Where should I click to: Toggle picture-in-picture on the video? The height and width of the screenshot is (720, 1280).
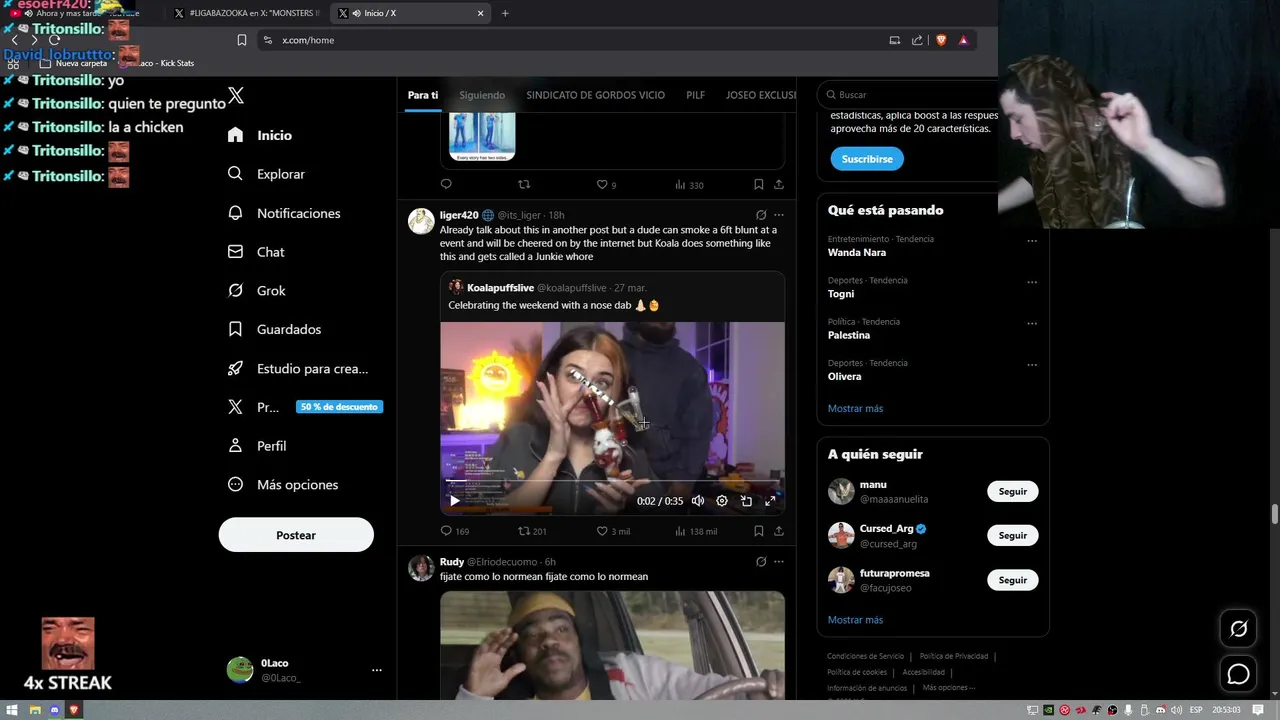pyautogui.click(x=746, y=501)
